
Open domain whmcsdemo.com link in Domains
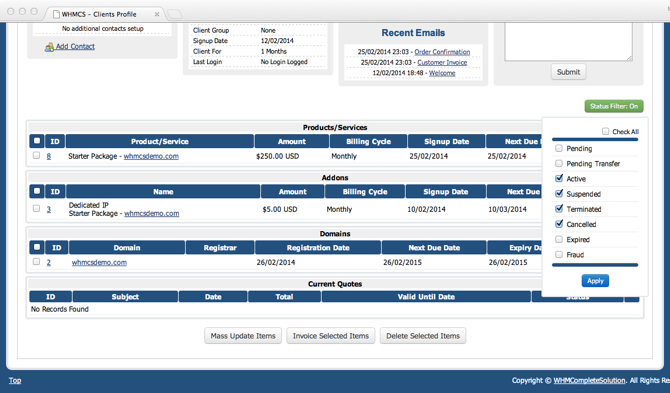[99, 262]
